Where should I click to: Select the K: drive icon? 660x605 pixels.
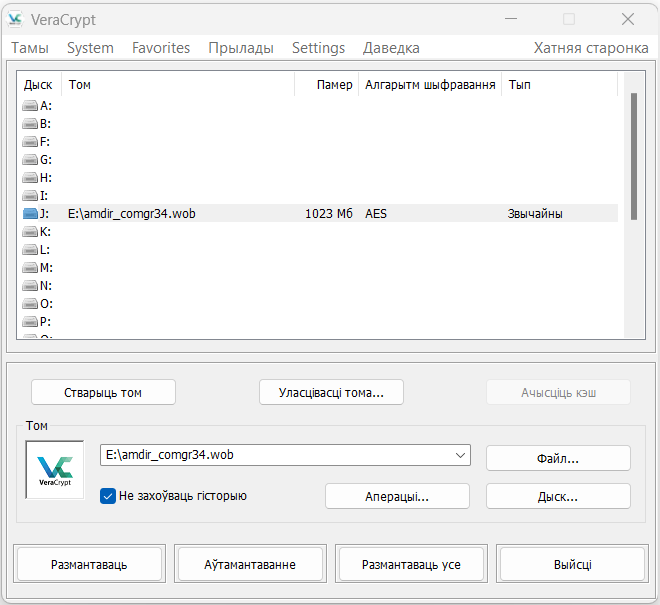point(30,232)
